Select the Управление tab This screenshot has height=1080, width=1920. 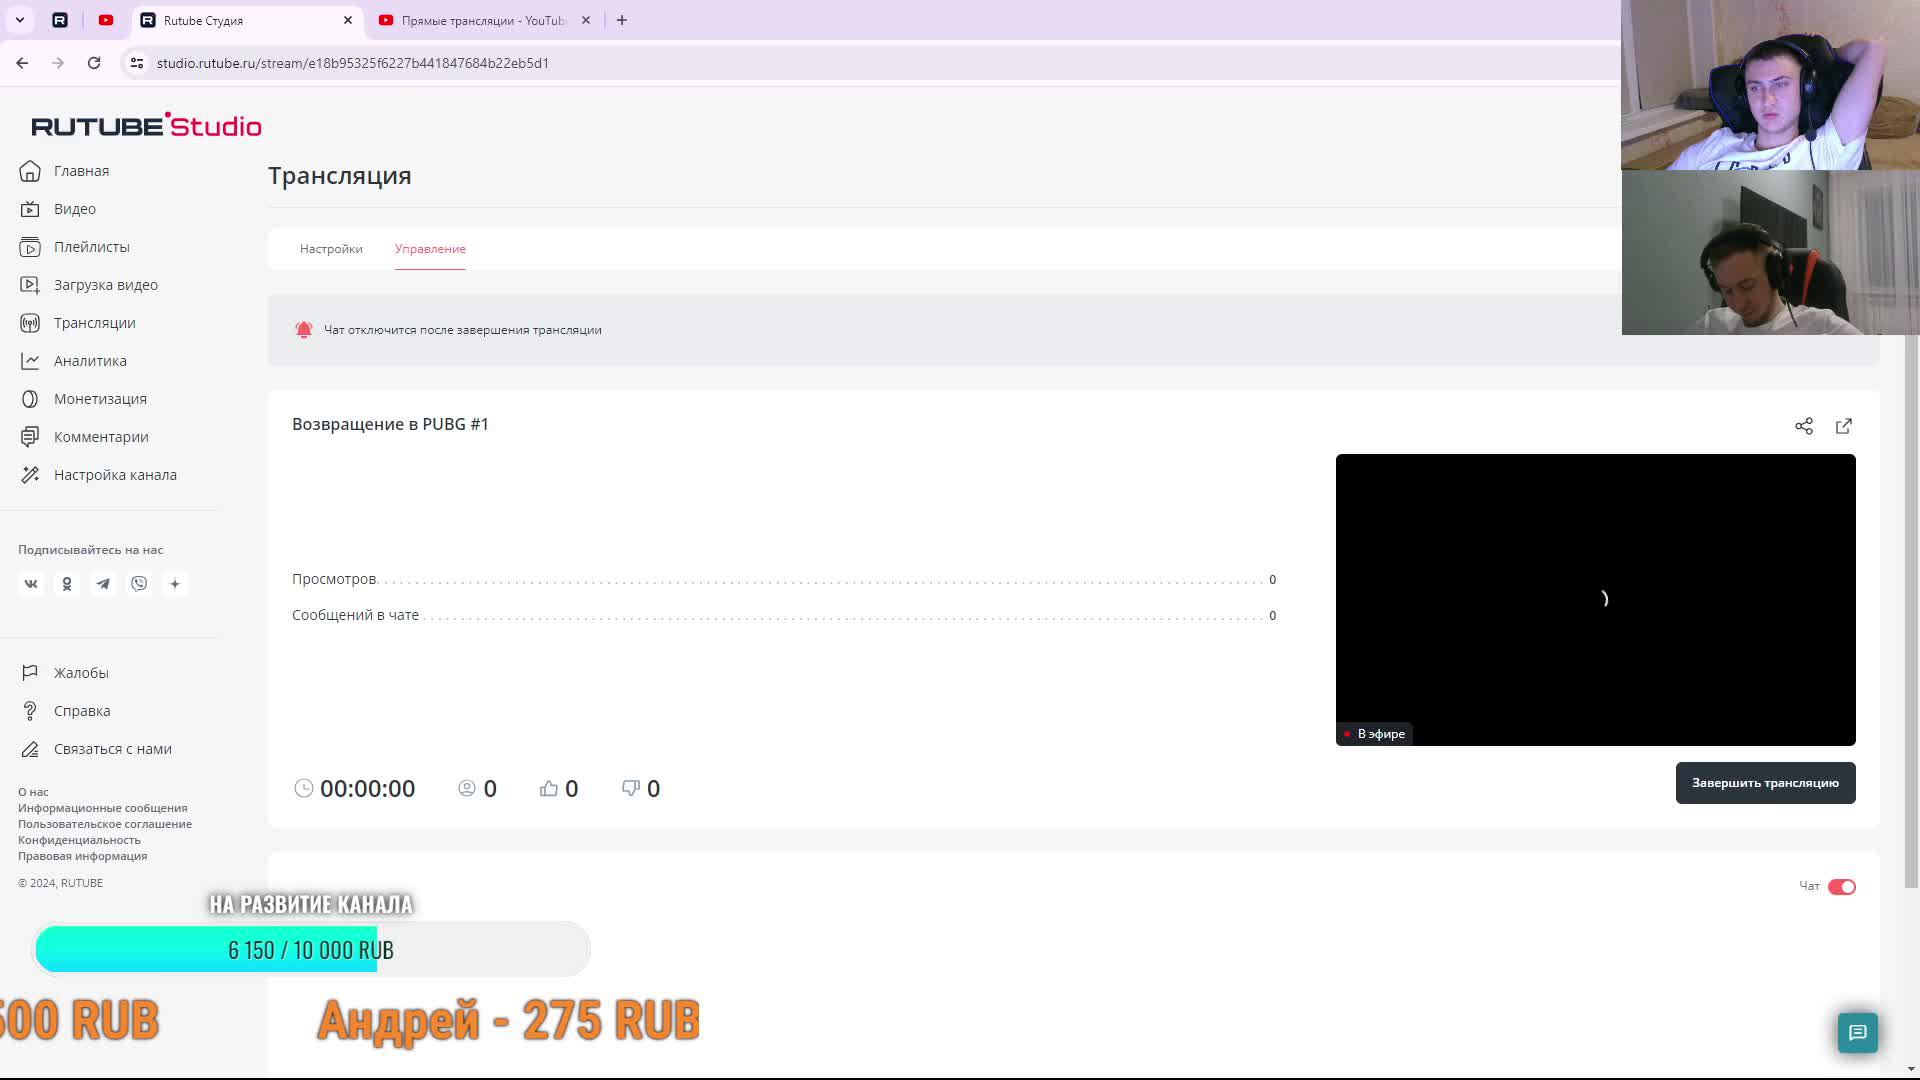pyautogui.click(x=430, y=249)
